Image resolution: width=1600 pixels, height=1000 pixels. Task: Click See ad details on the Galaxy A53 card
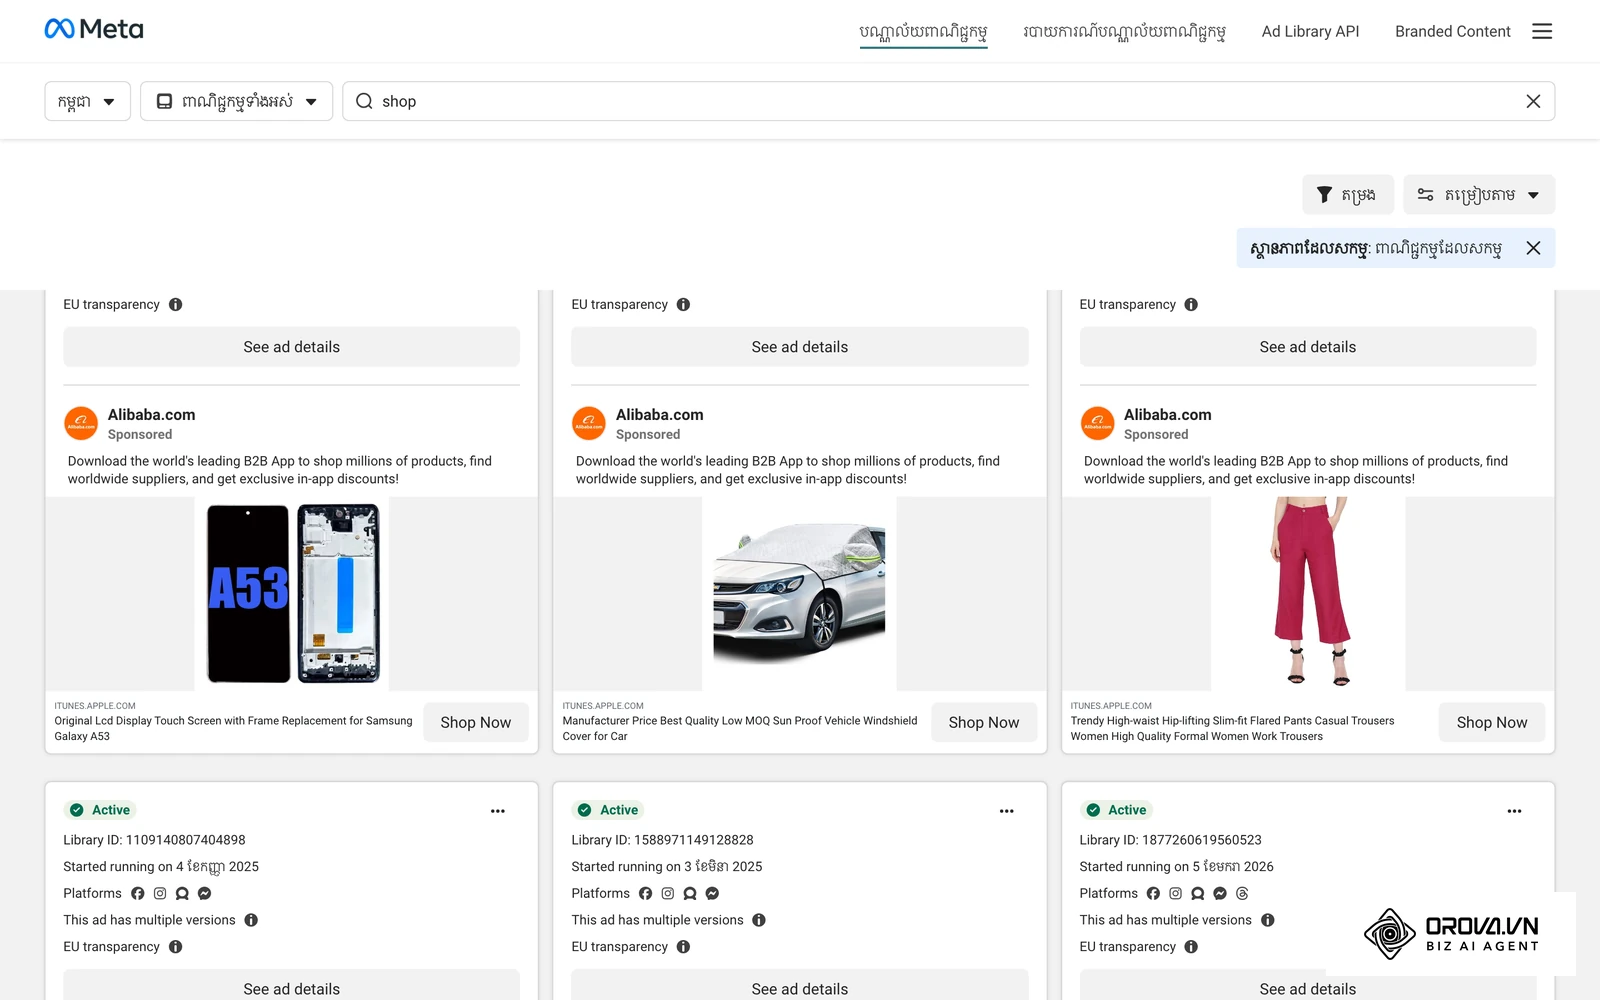click(291, 347)
